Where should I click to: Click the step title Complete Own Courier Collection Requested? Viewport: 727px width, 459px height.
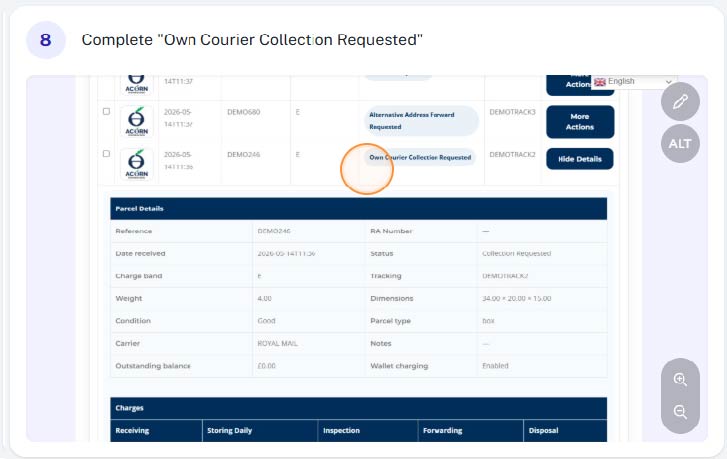click(x=252, y=40)
